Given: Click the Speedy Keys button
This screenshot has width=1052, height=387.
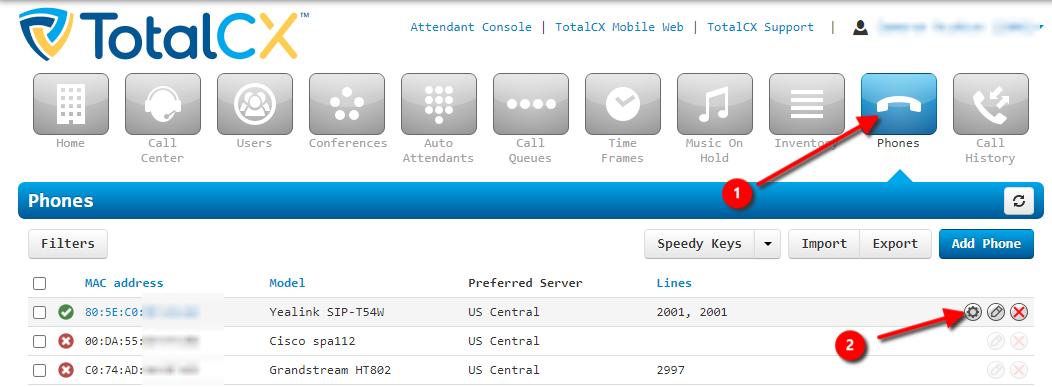Looking at the screenshot, I should (700, 244).
